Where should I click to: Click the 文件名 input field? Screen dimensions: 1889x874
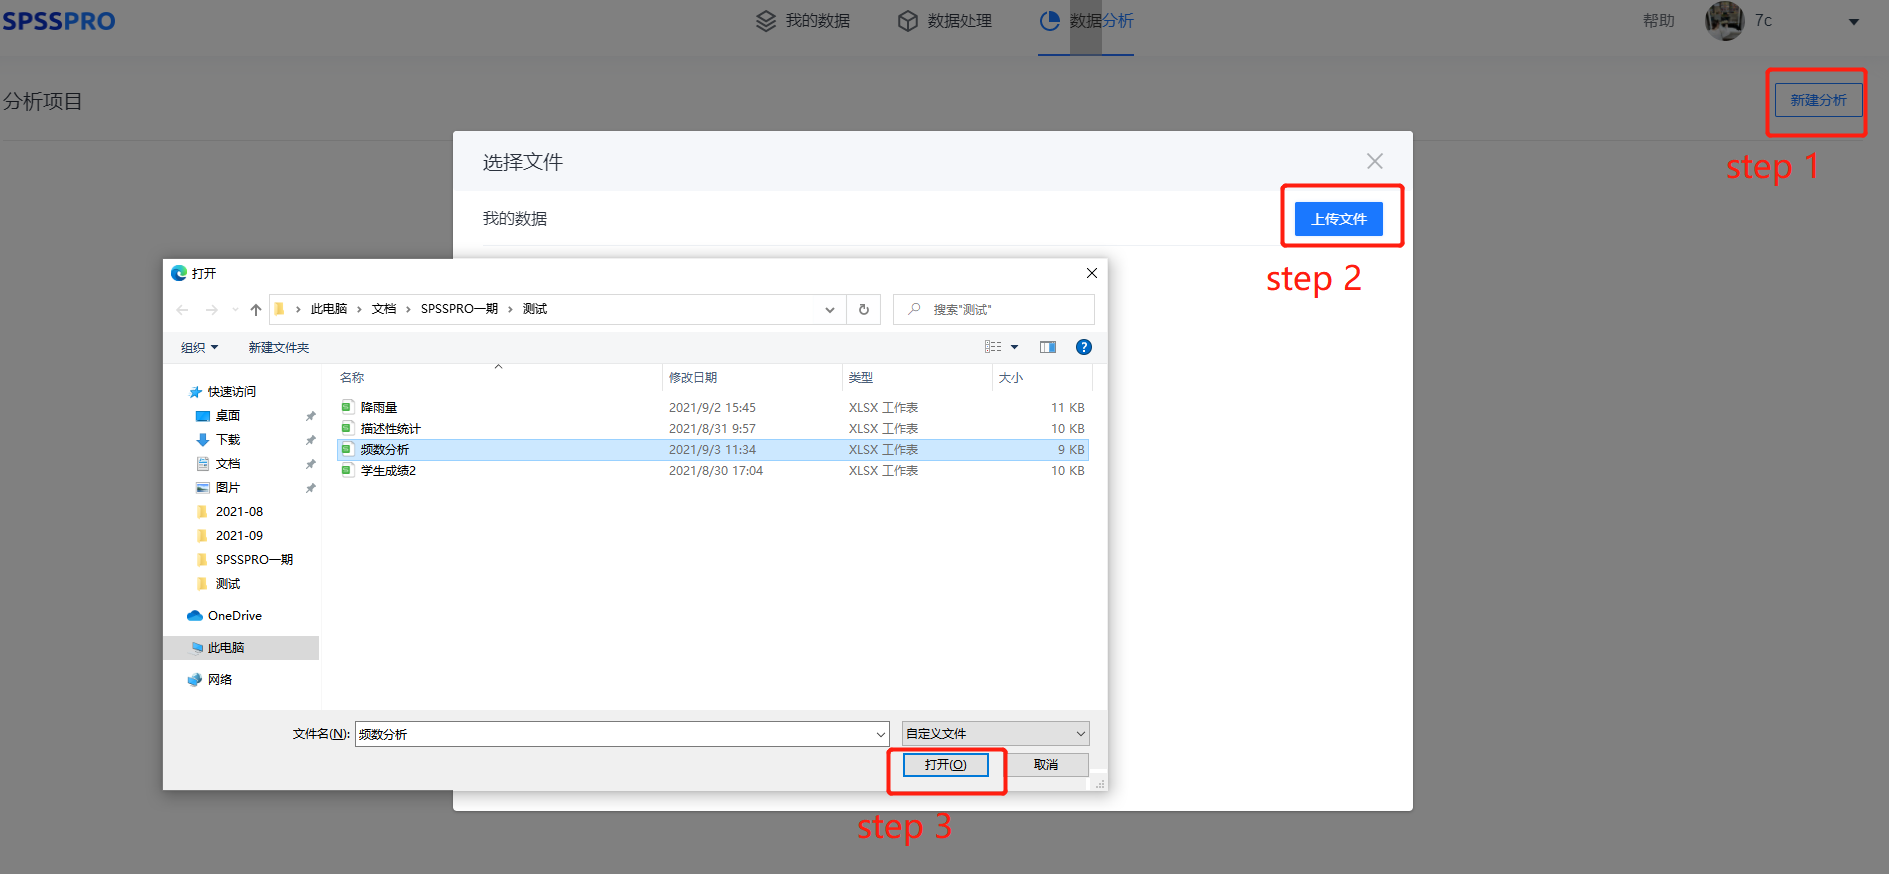[614, 734]
